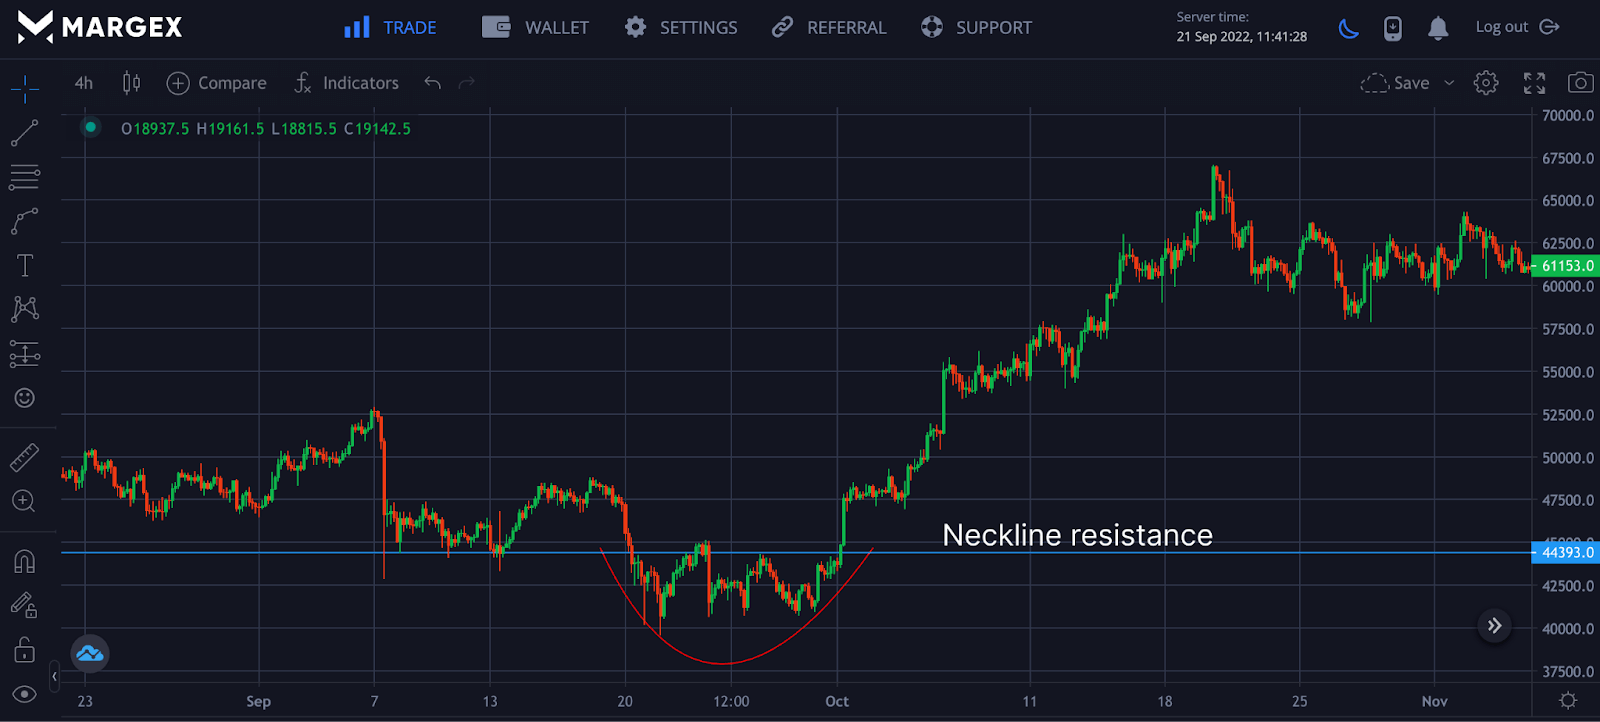Screen dimensions: 1600x722
Task: Click the zoom in tool
Action: coord(25,501)
